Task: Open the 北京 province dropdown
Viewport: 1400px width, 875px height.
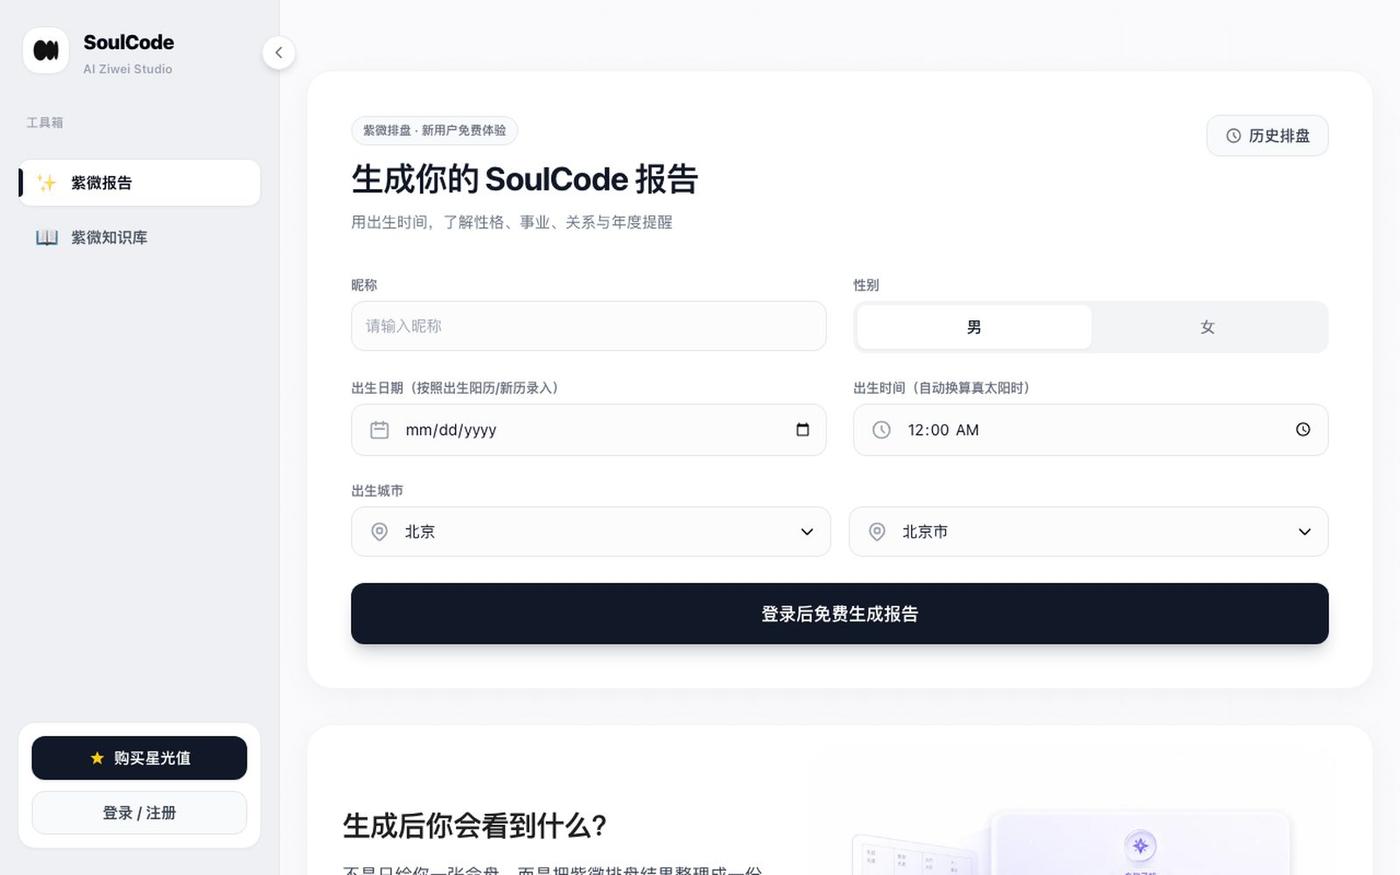Action: pos(590,532)
